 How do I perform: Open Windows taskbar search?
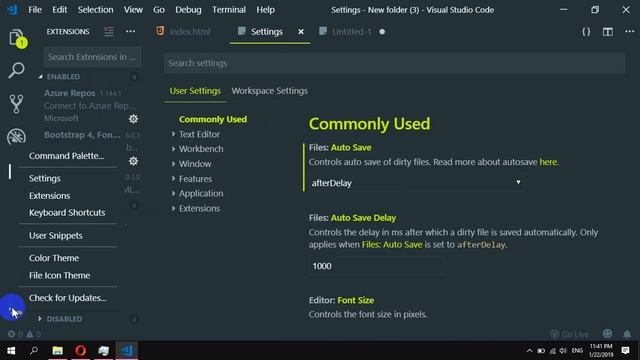pyautogui.click(x=34, y=351)
